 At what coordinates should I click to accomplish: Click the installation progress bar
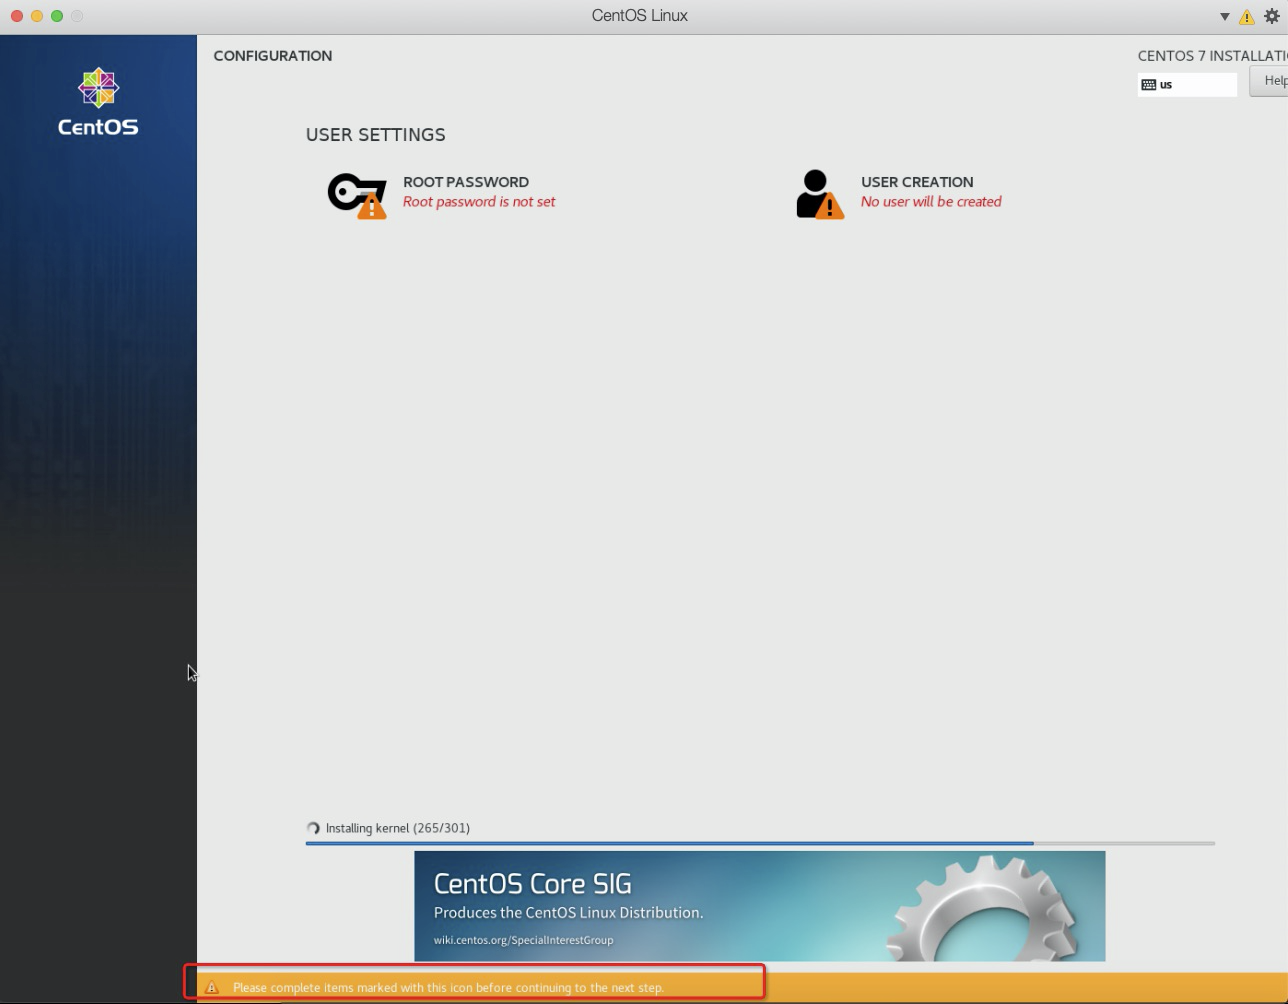pyautogui.click(x=760, y=843)
